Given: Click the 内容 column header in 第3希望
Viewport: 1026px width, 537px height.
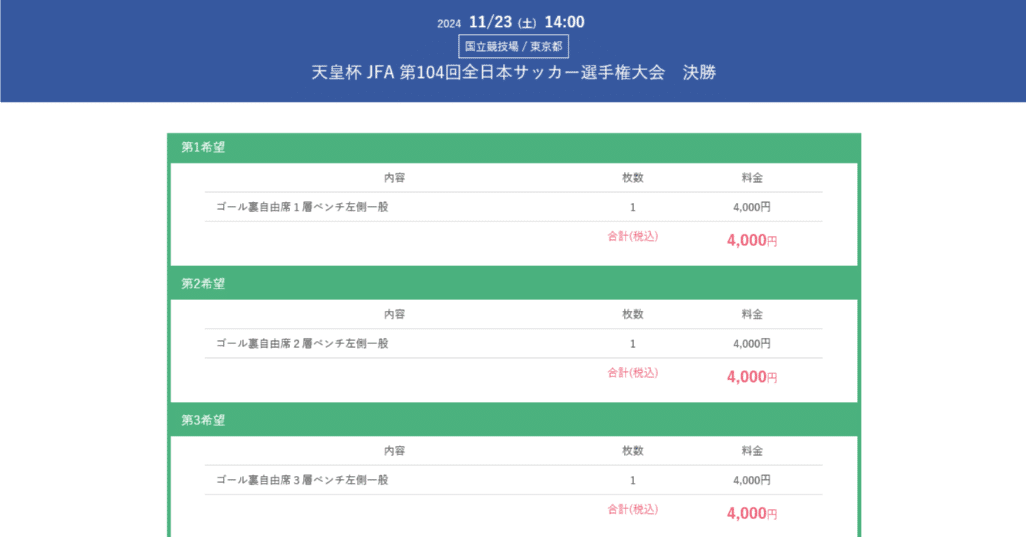Looking at the screenshot, I should pyautogui.click(x=394, y=451).
